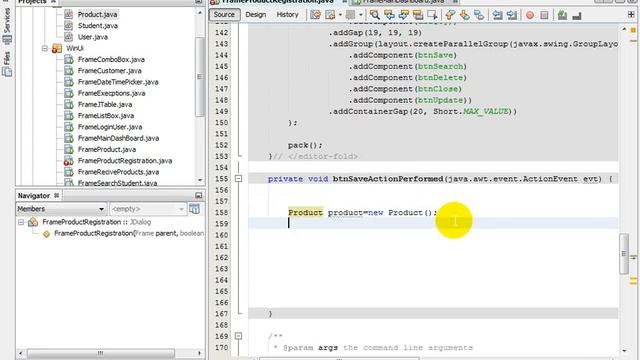Click the Uncomment toolbar icon
Screen dimensions: 640x360
point(577,16)
